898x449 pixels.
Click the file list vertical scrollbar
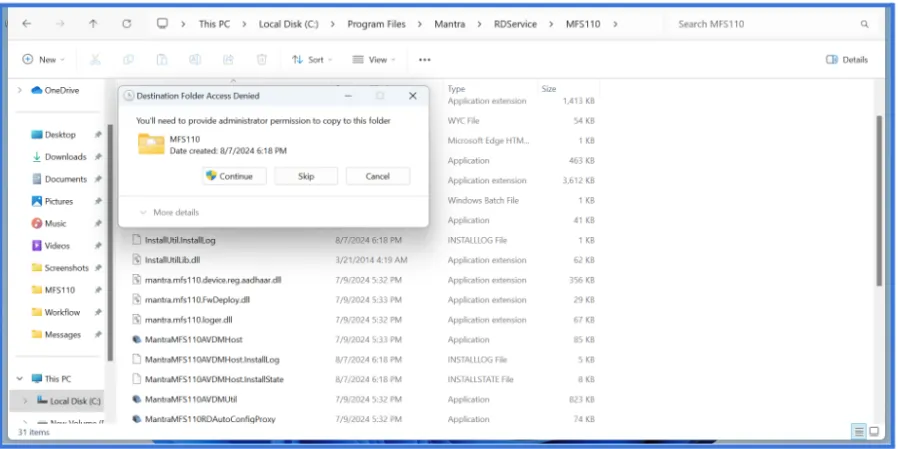coord(879,200)
